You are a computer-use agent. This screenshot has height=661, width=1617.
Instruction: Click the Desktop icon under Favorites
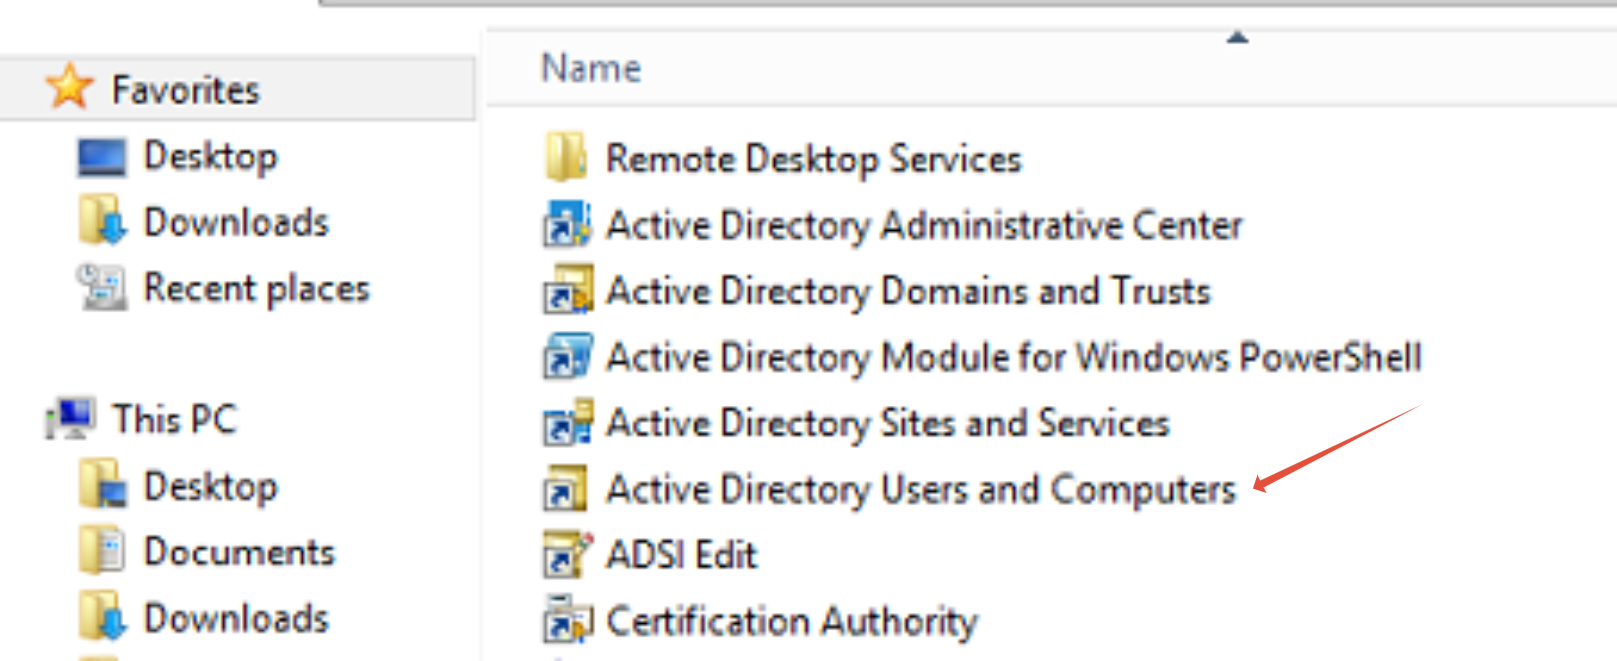pyautogui.click(x=101, y=157)
